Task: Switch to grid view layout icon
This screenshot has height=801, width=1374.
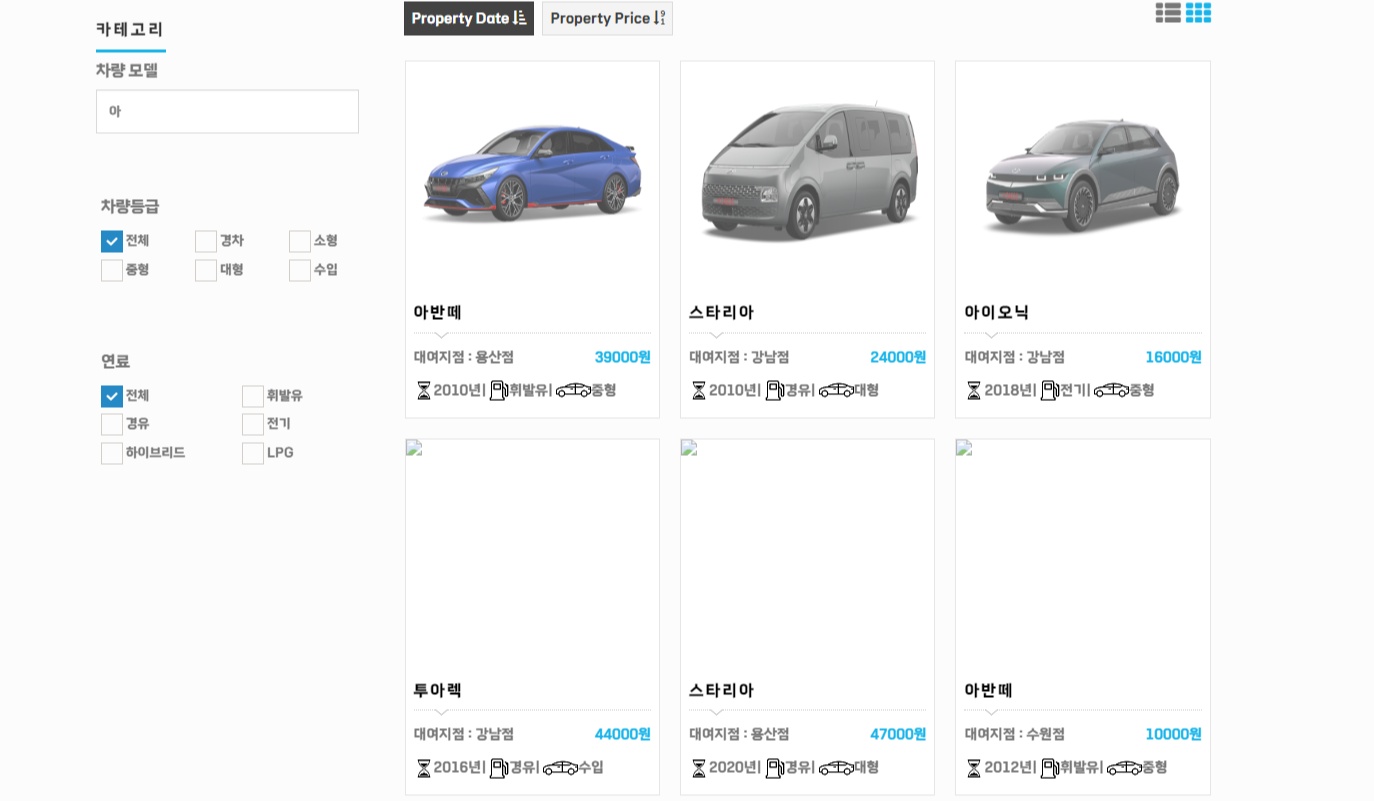Action: [x=1198, y=13]
